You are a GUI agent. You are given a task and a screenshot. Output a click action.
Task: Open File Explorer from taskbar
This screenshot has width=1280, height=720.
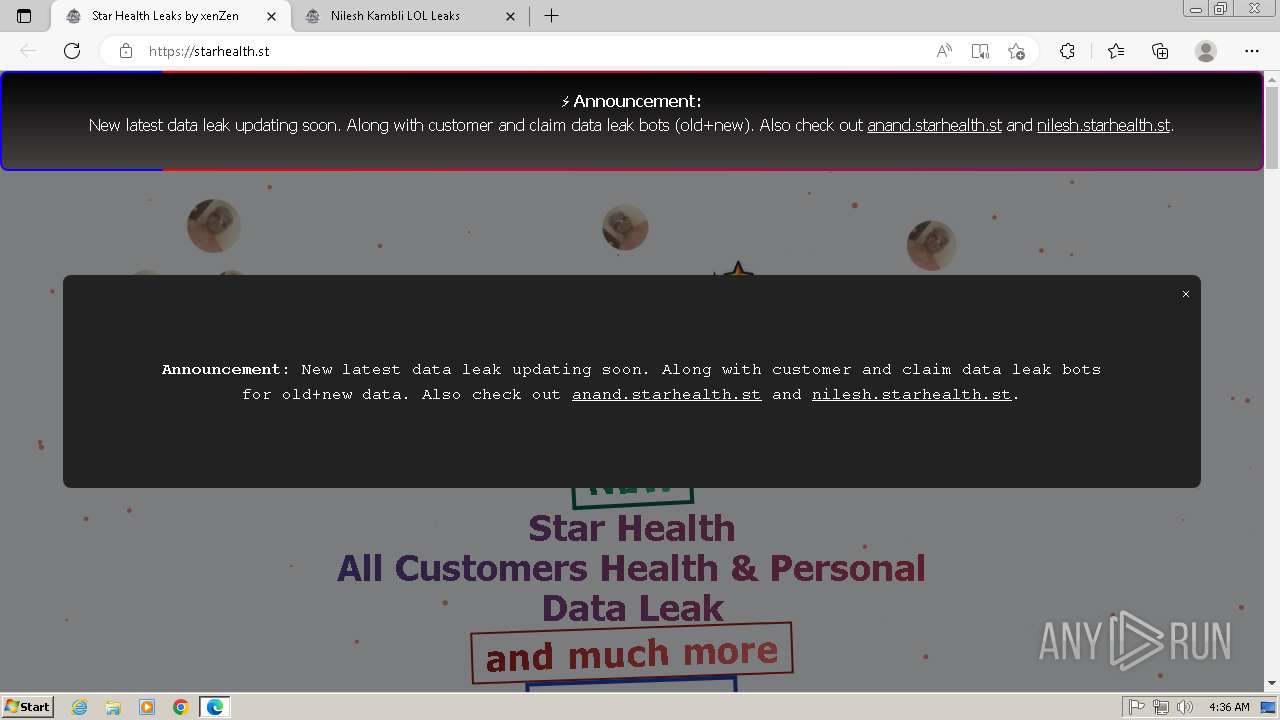pos(113,707)
